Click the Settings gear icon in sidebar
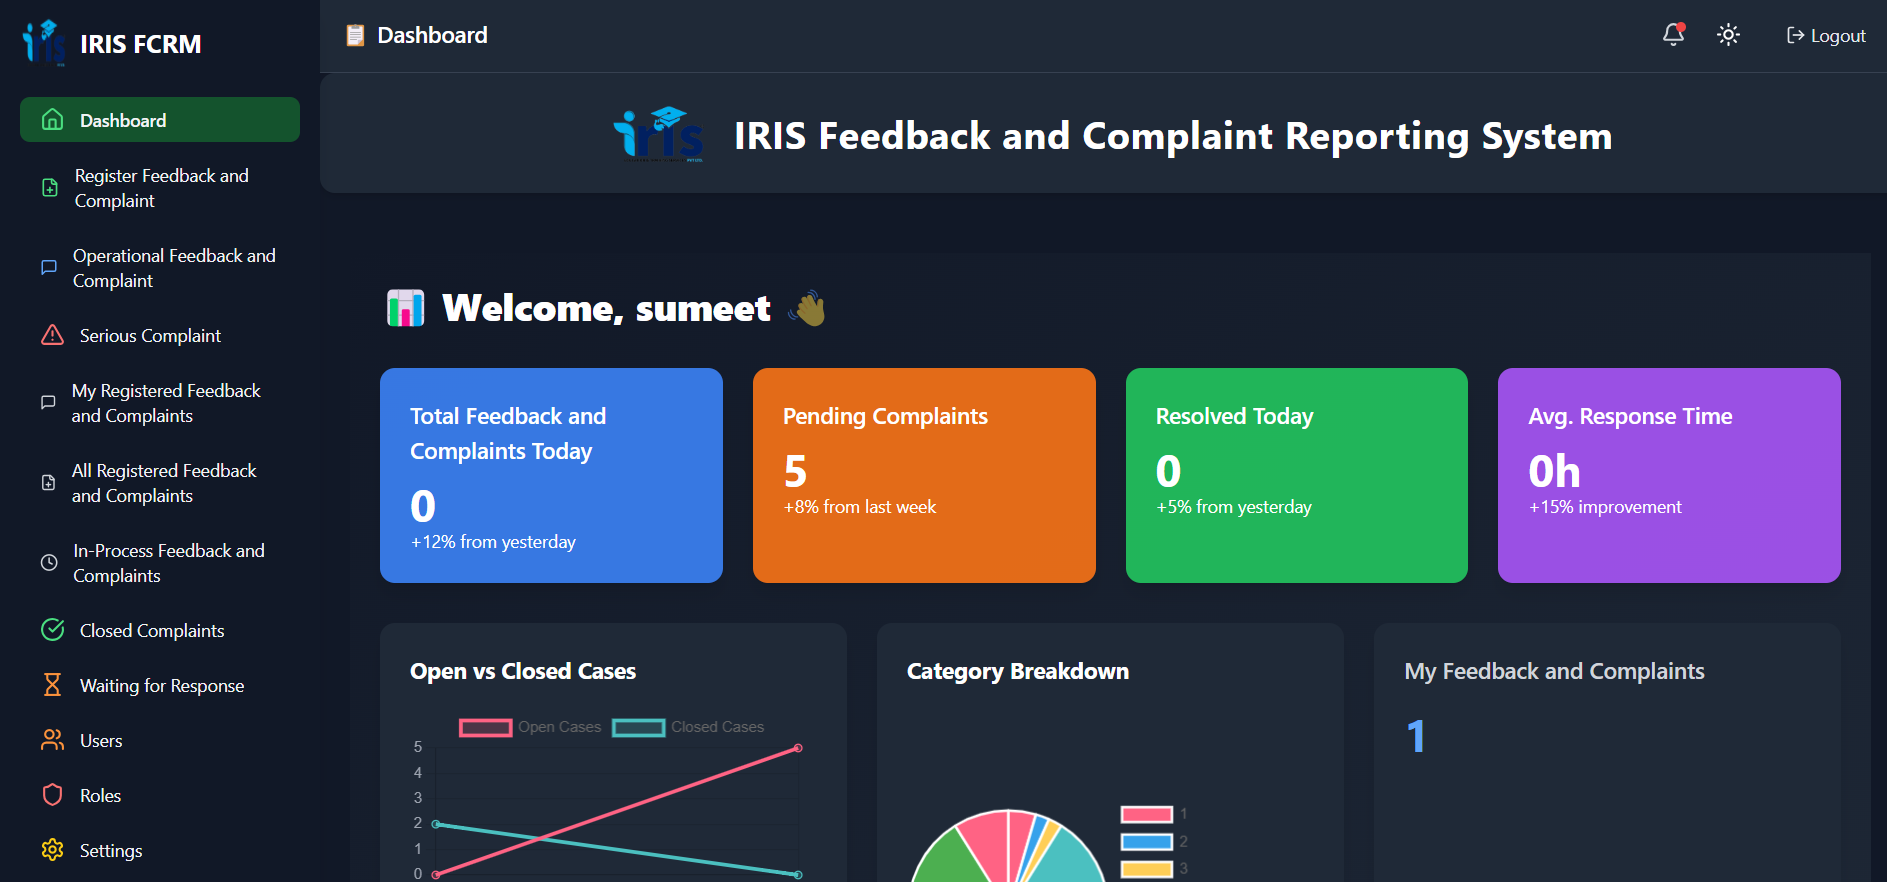The image size is (1887, 882). [52, 850]
